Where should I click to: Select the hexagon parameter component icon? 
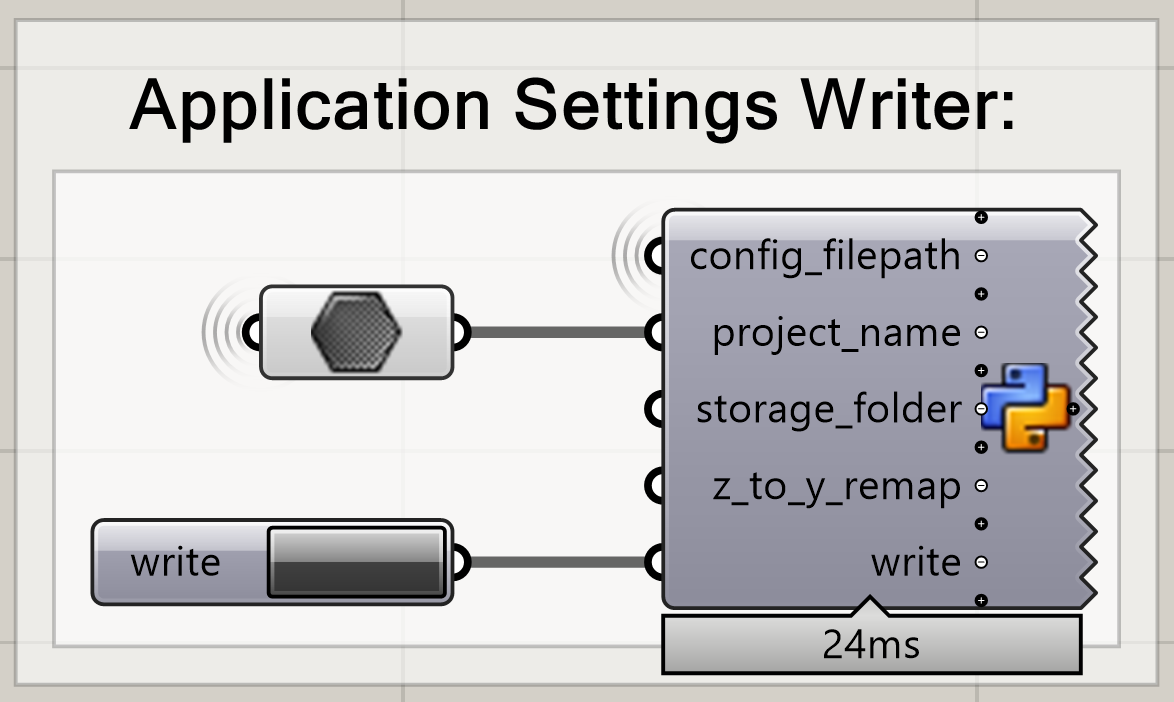[356, 332]
